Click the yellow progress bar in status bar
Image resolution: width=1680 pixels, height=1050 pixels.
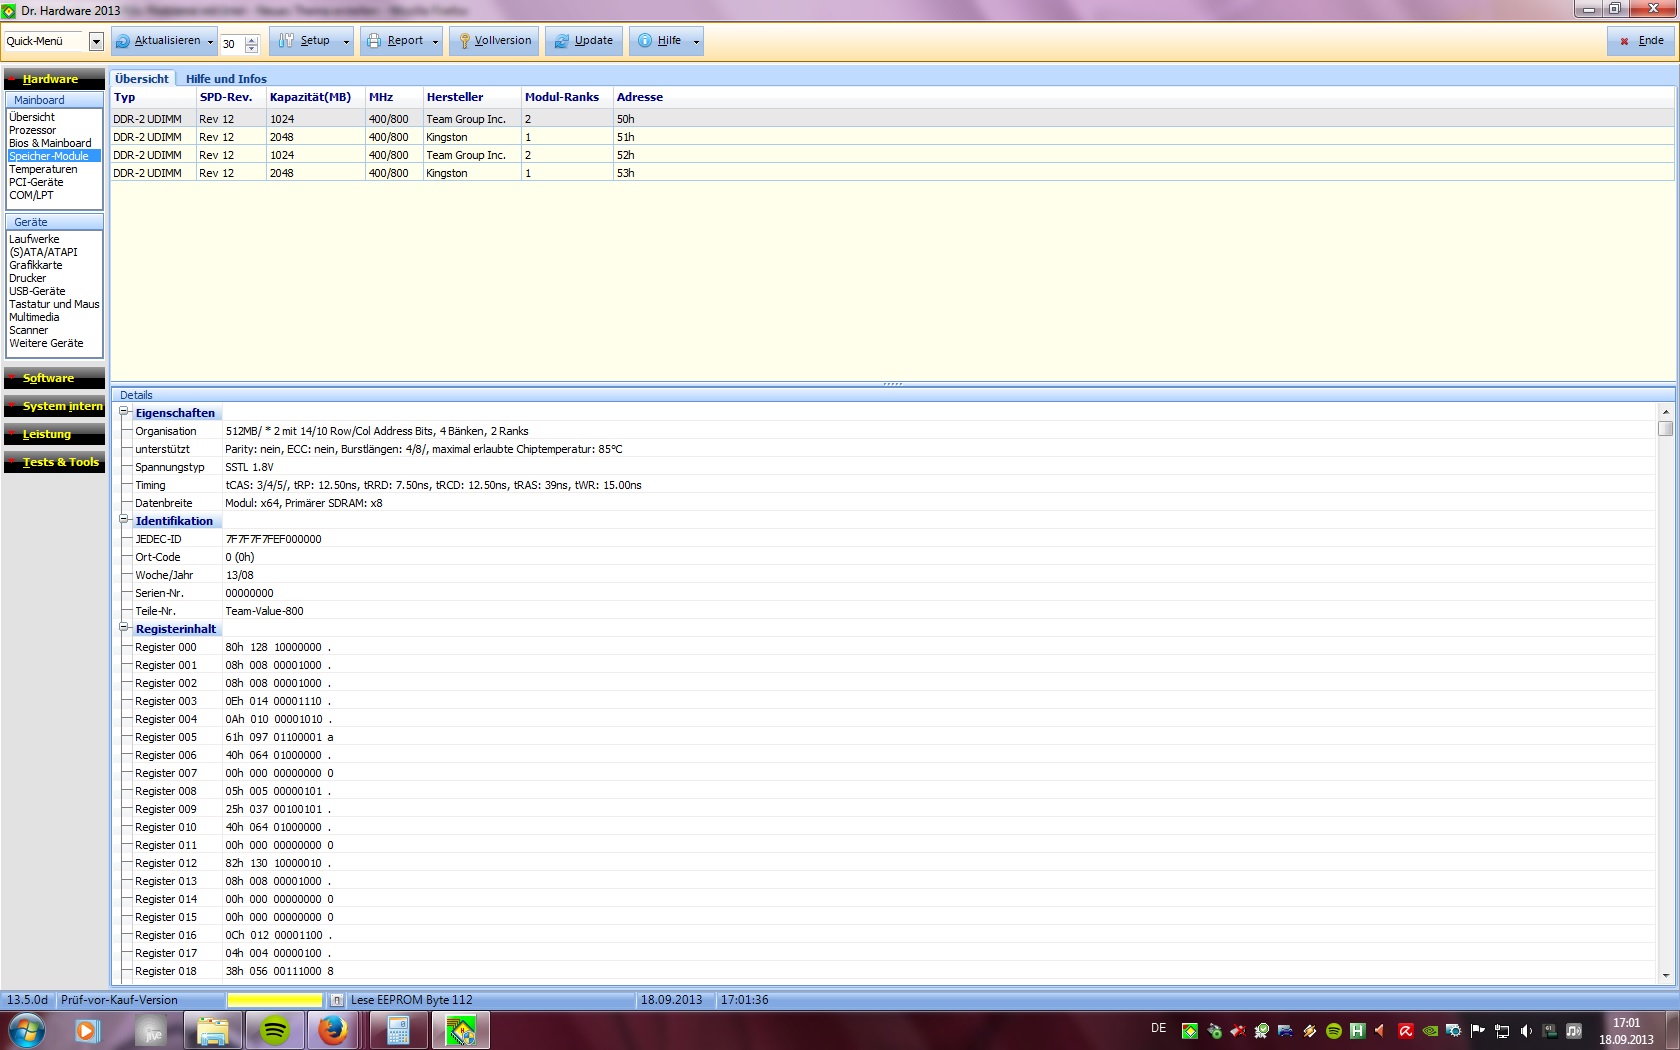tap(275, 1000)
